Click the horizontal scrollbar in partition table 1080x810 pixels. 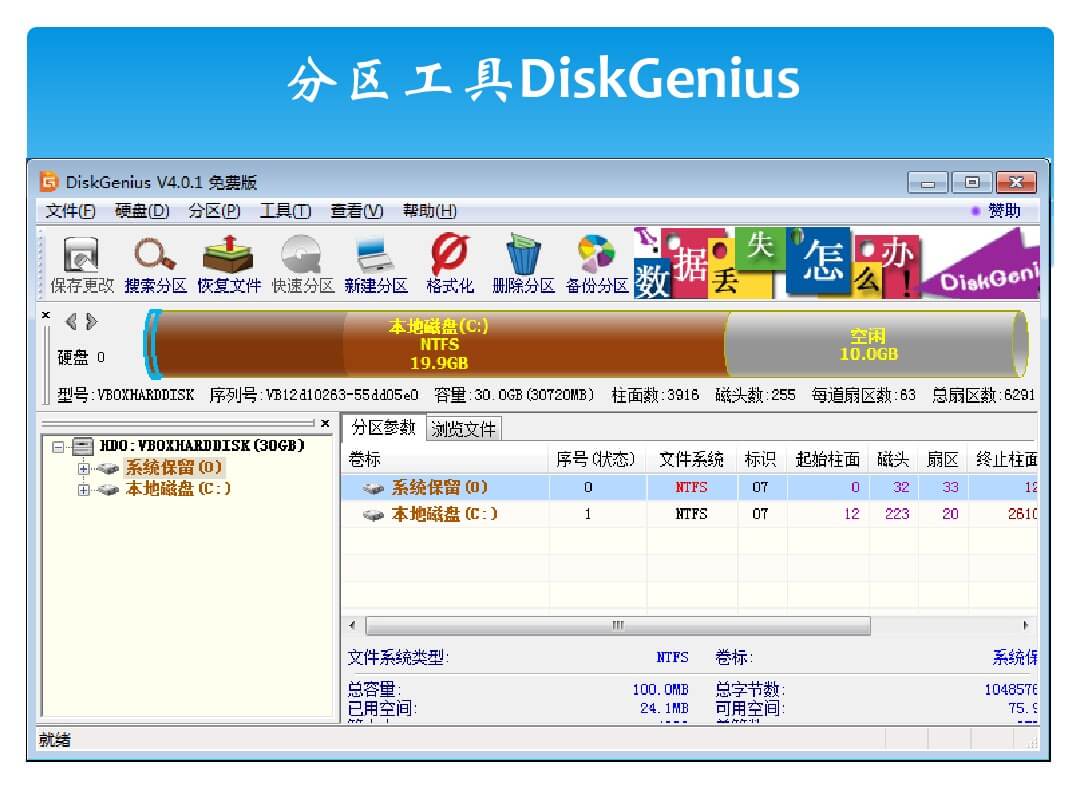pyautogui.click(x=617, y=626)
